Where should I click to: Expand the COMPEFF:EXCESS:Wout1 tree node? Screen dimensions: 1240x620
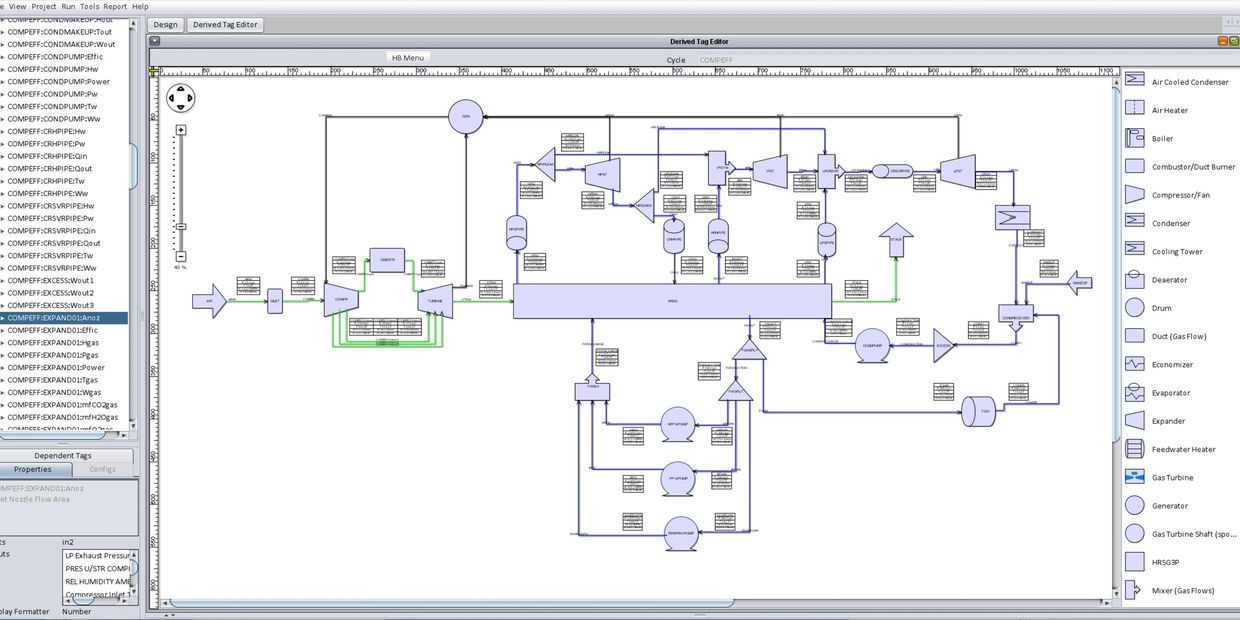coord(3,281)
